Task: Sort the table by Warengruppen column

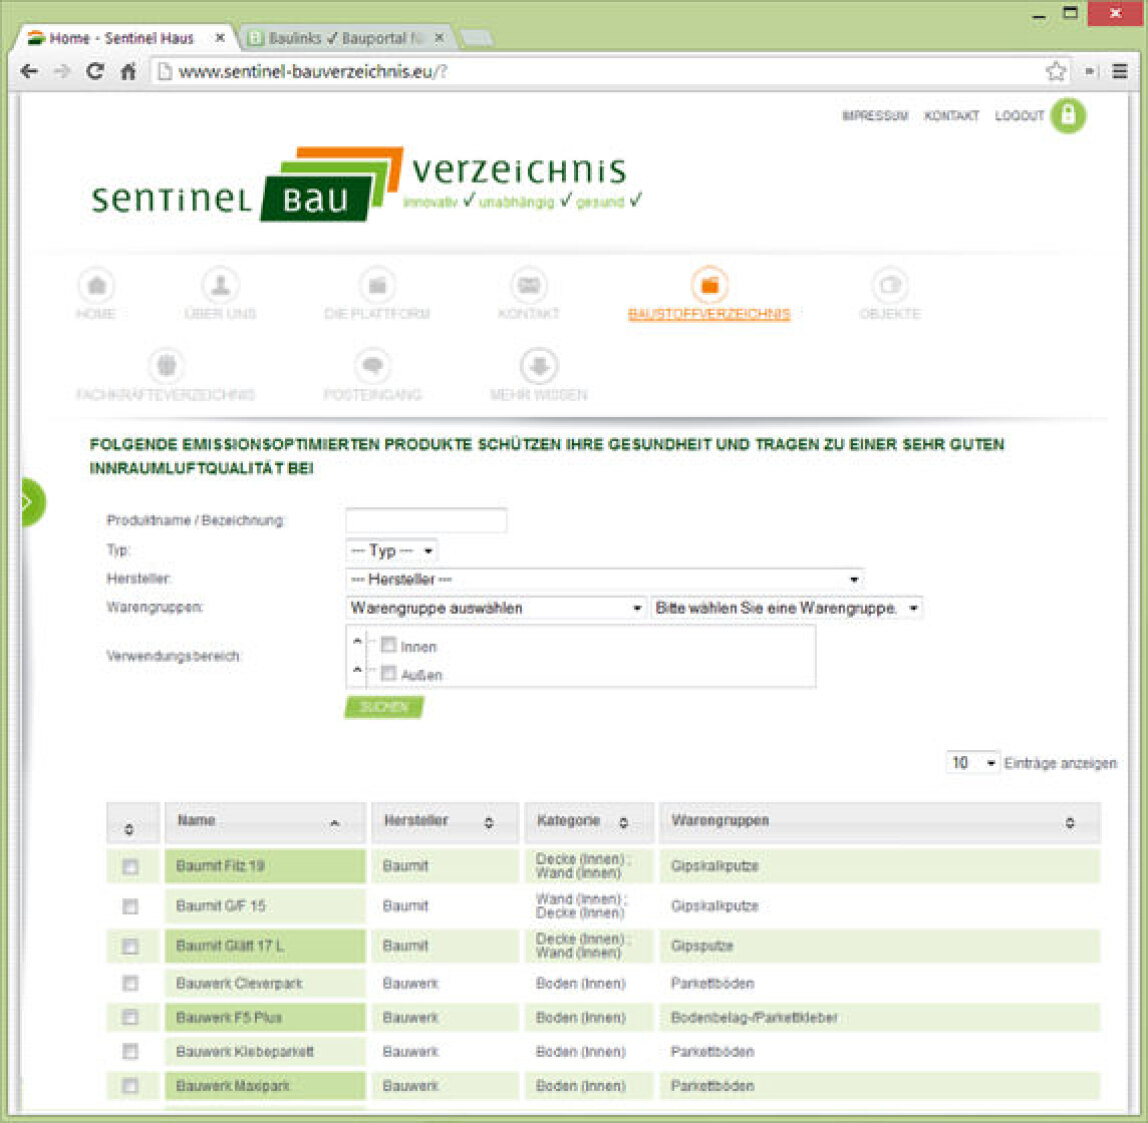Action: tap(879, 821)
